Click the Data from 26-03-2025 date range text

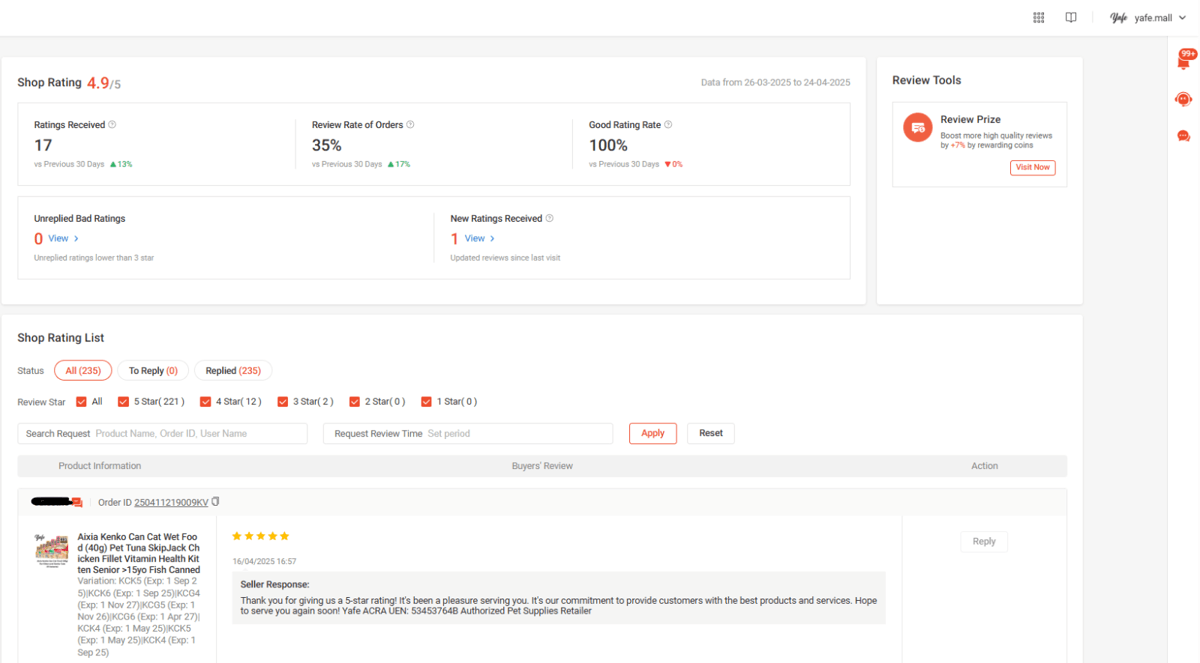776,82
